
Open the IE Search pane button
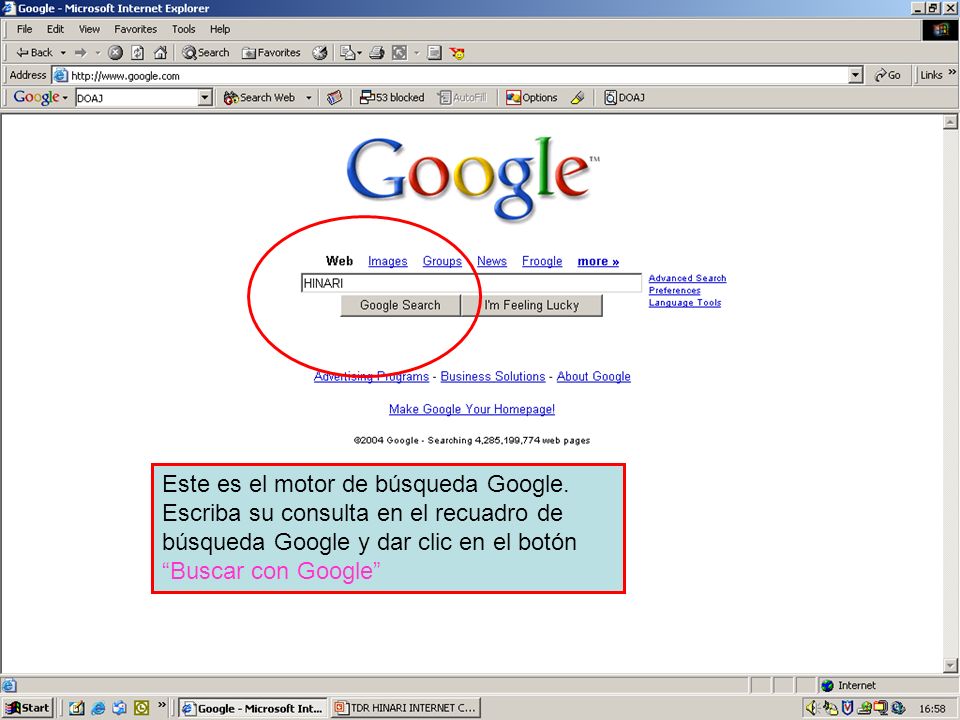point(206,53)
